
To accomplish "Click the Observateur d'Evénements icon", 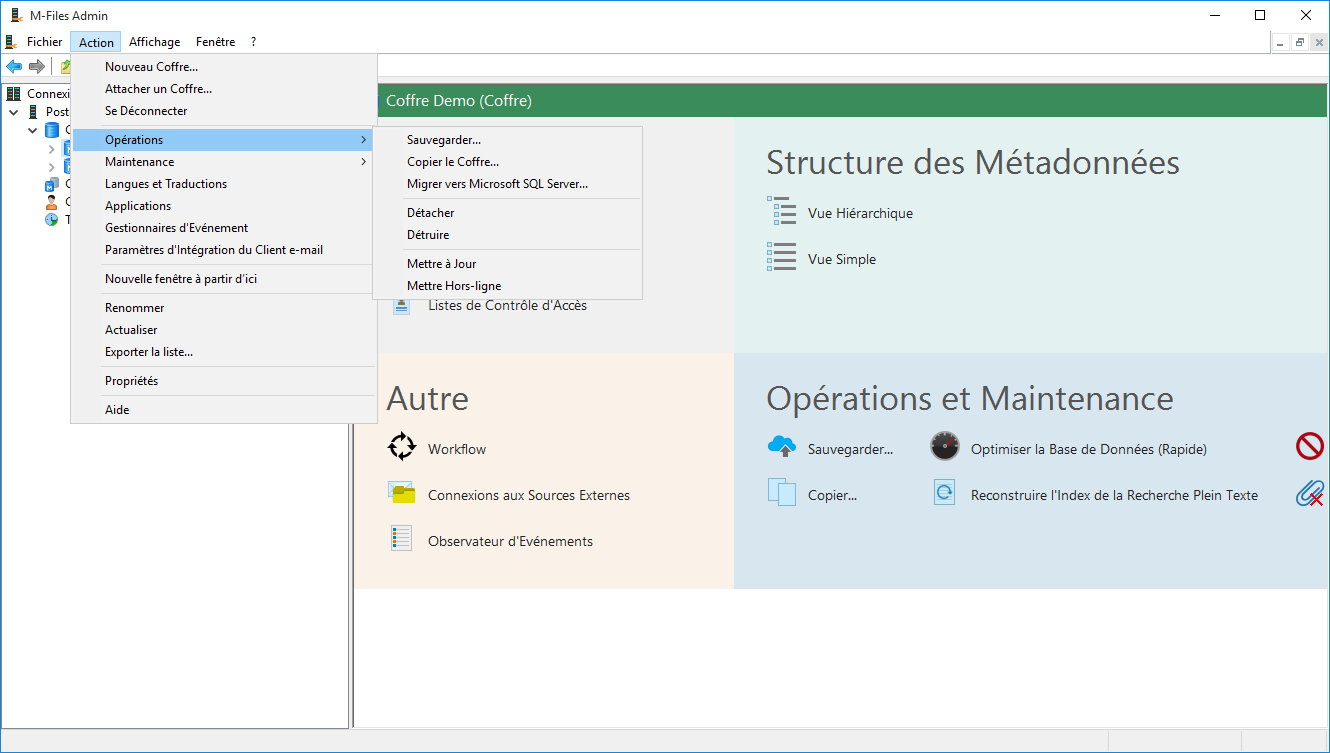I will pyautogui.click(x=401, y=539).
